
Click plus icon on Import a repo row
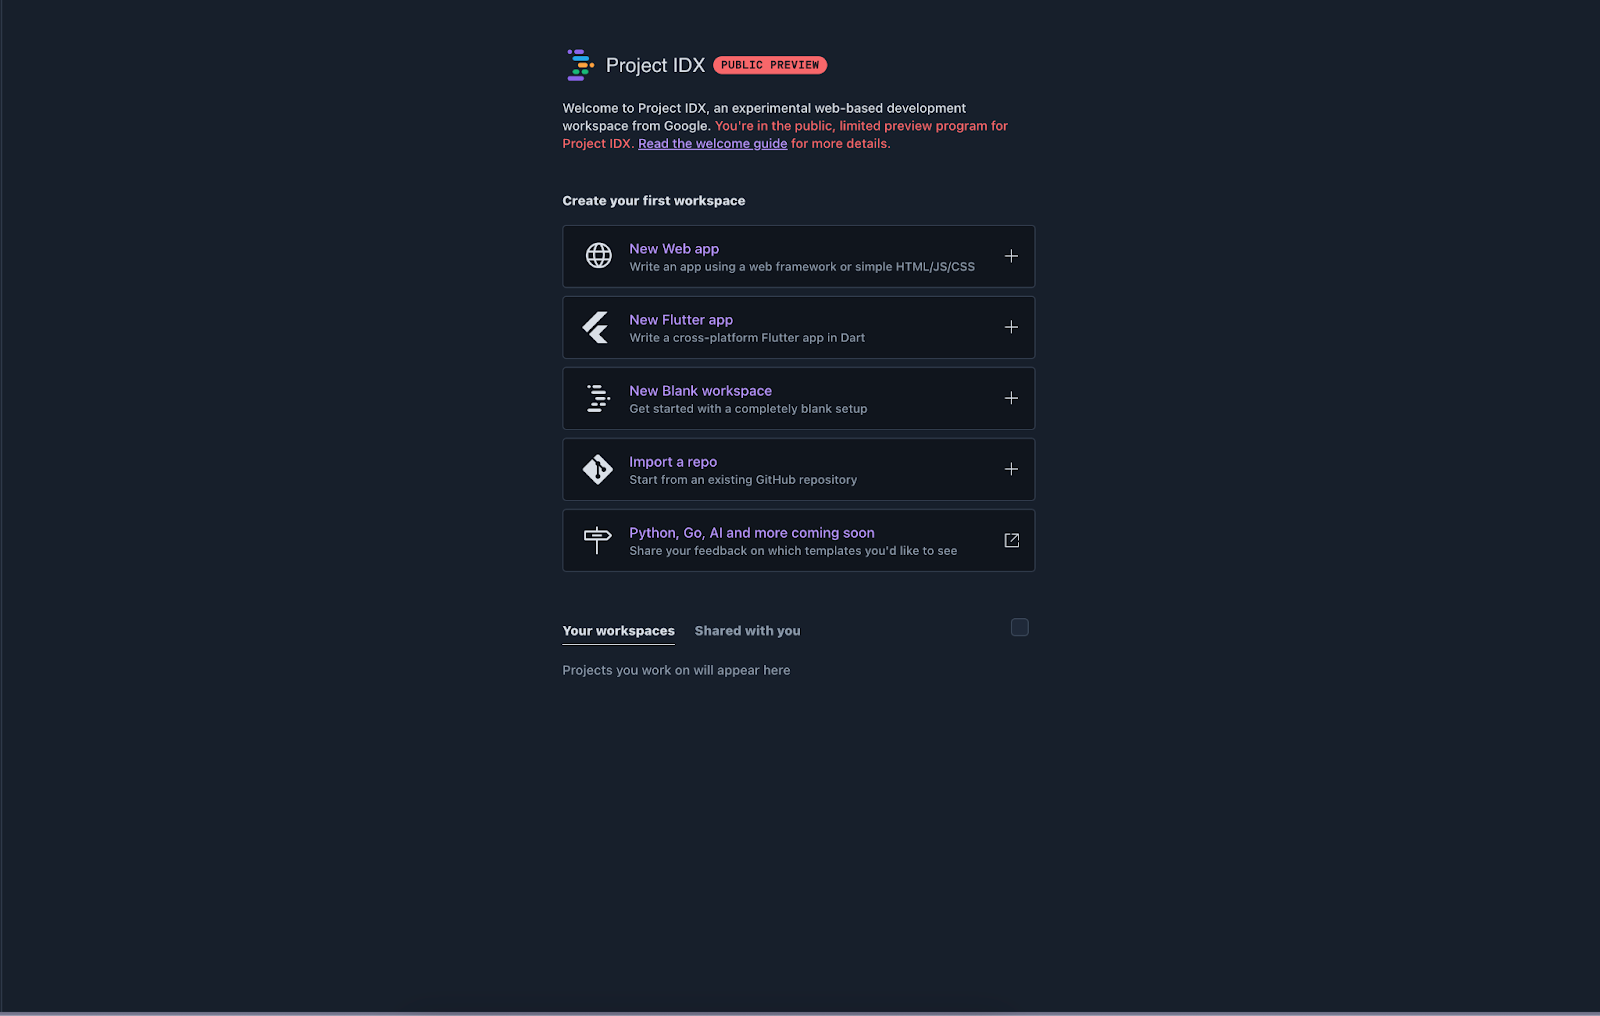(x=1011, y=469)
